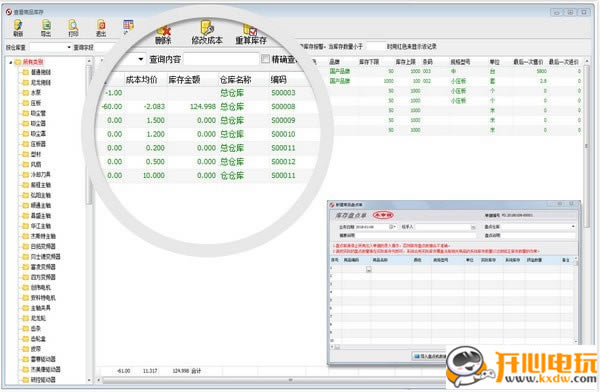This screenshot has height=392, width=600.
Task: Click the magnified 查询内容 search input field
Action: tap(221, 59)
